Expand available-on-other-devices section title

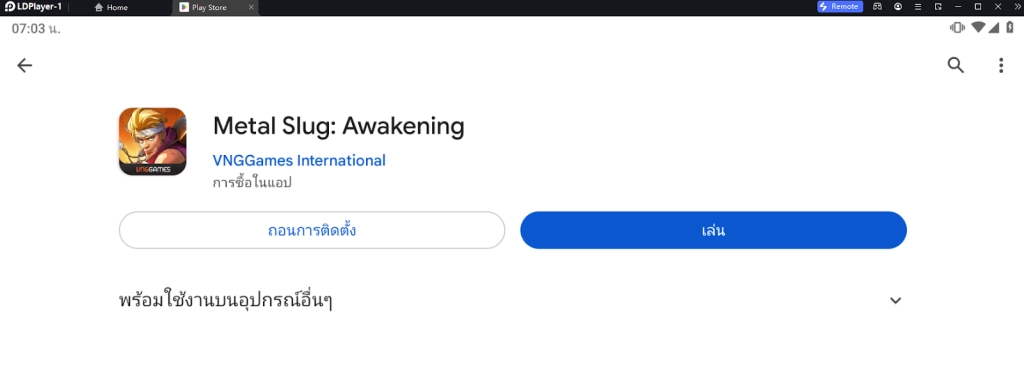point(226,301)
